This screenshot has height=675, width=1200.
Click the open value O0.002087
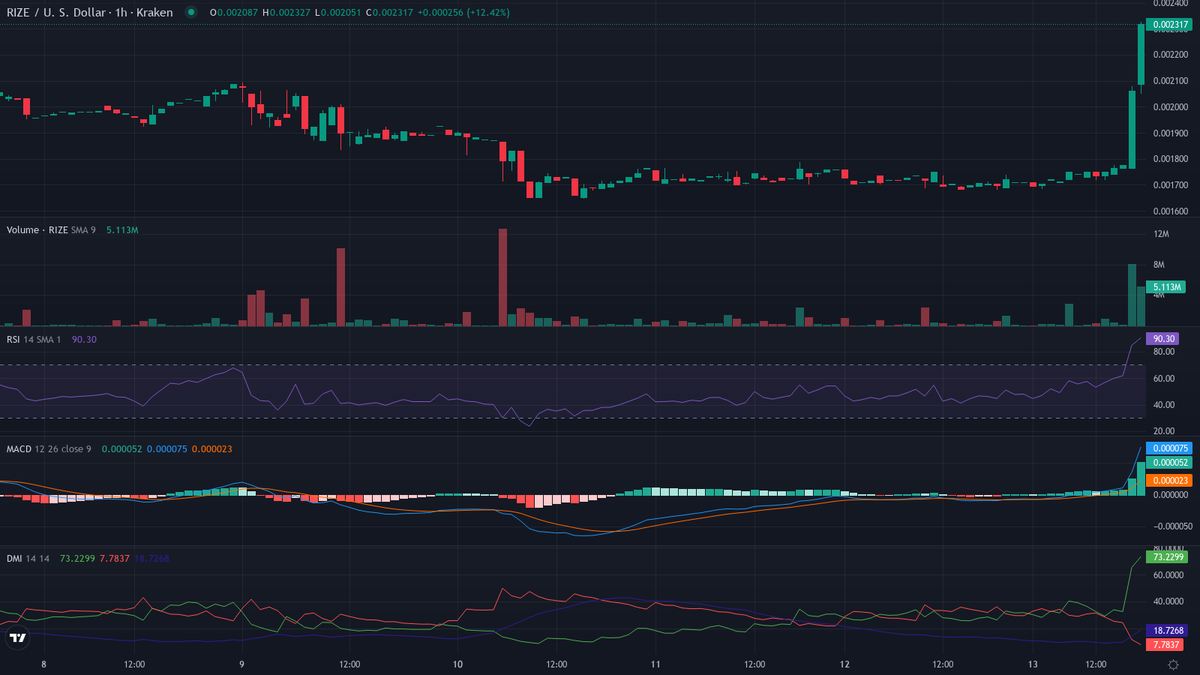[236, 12]
